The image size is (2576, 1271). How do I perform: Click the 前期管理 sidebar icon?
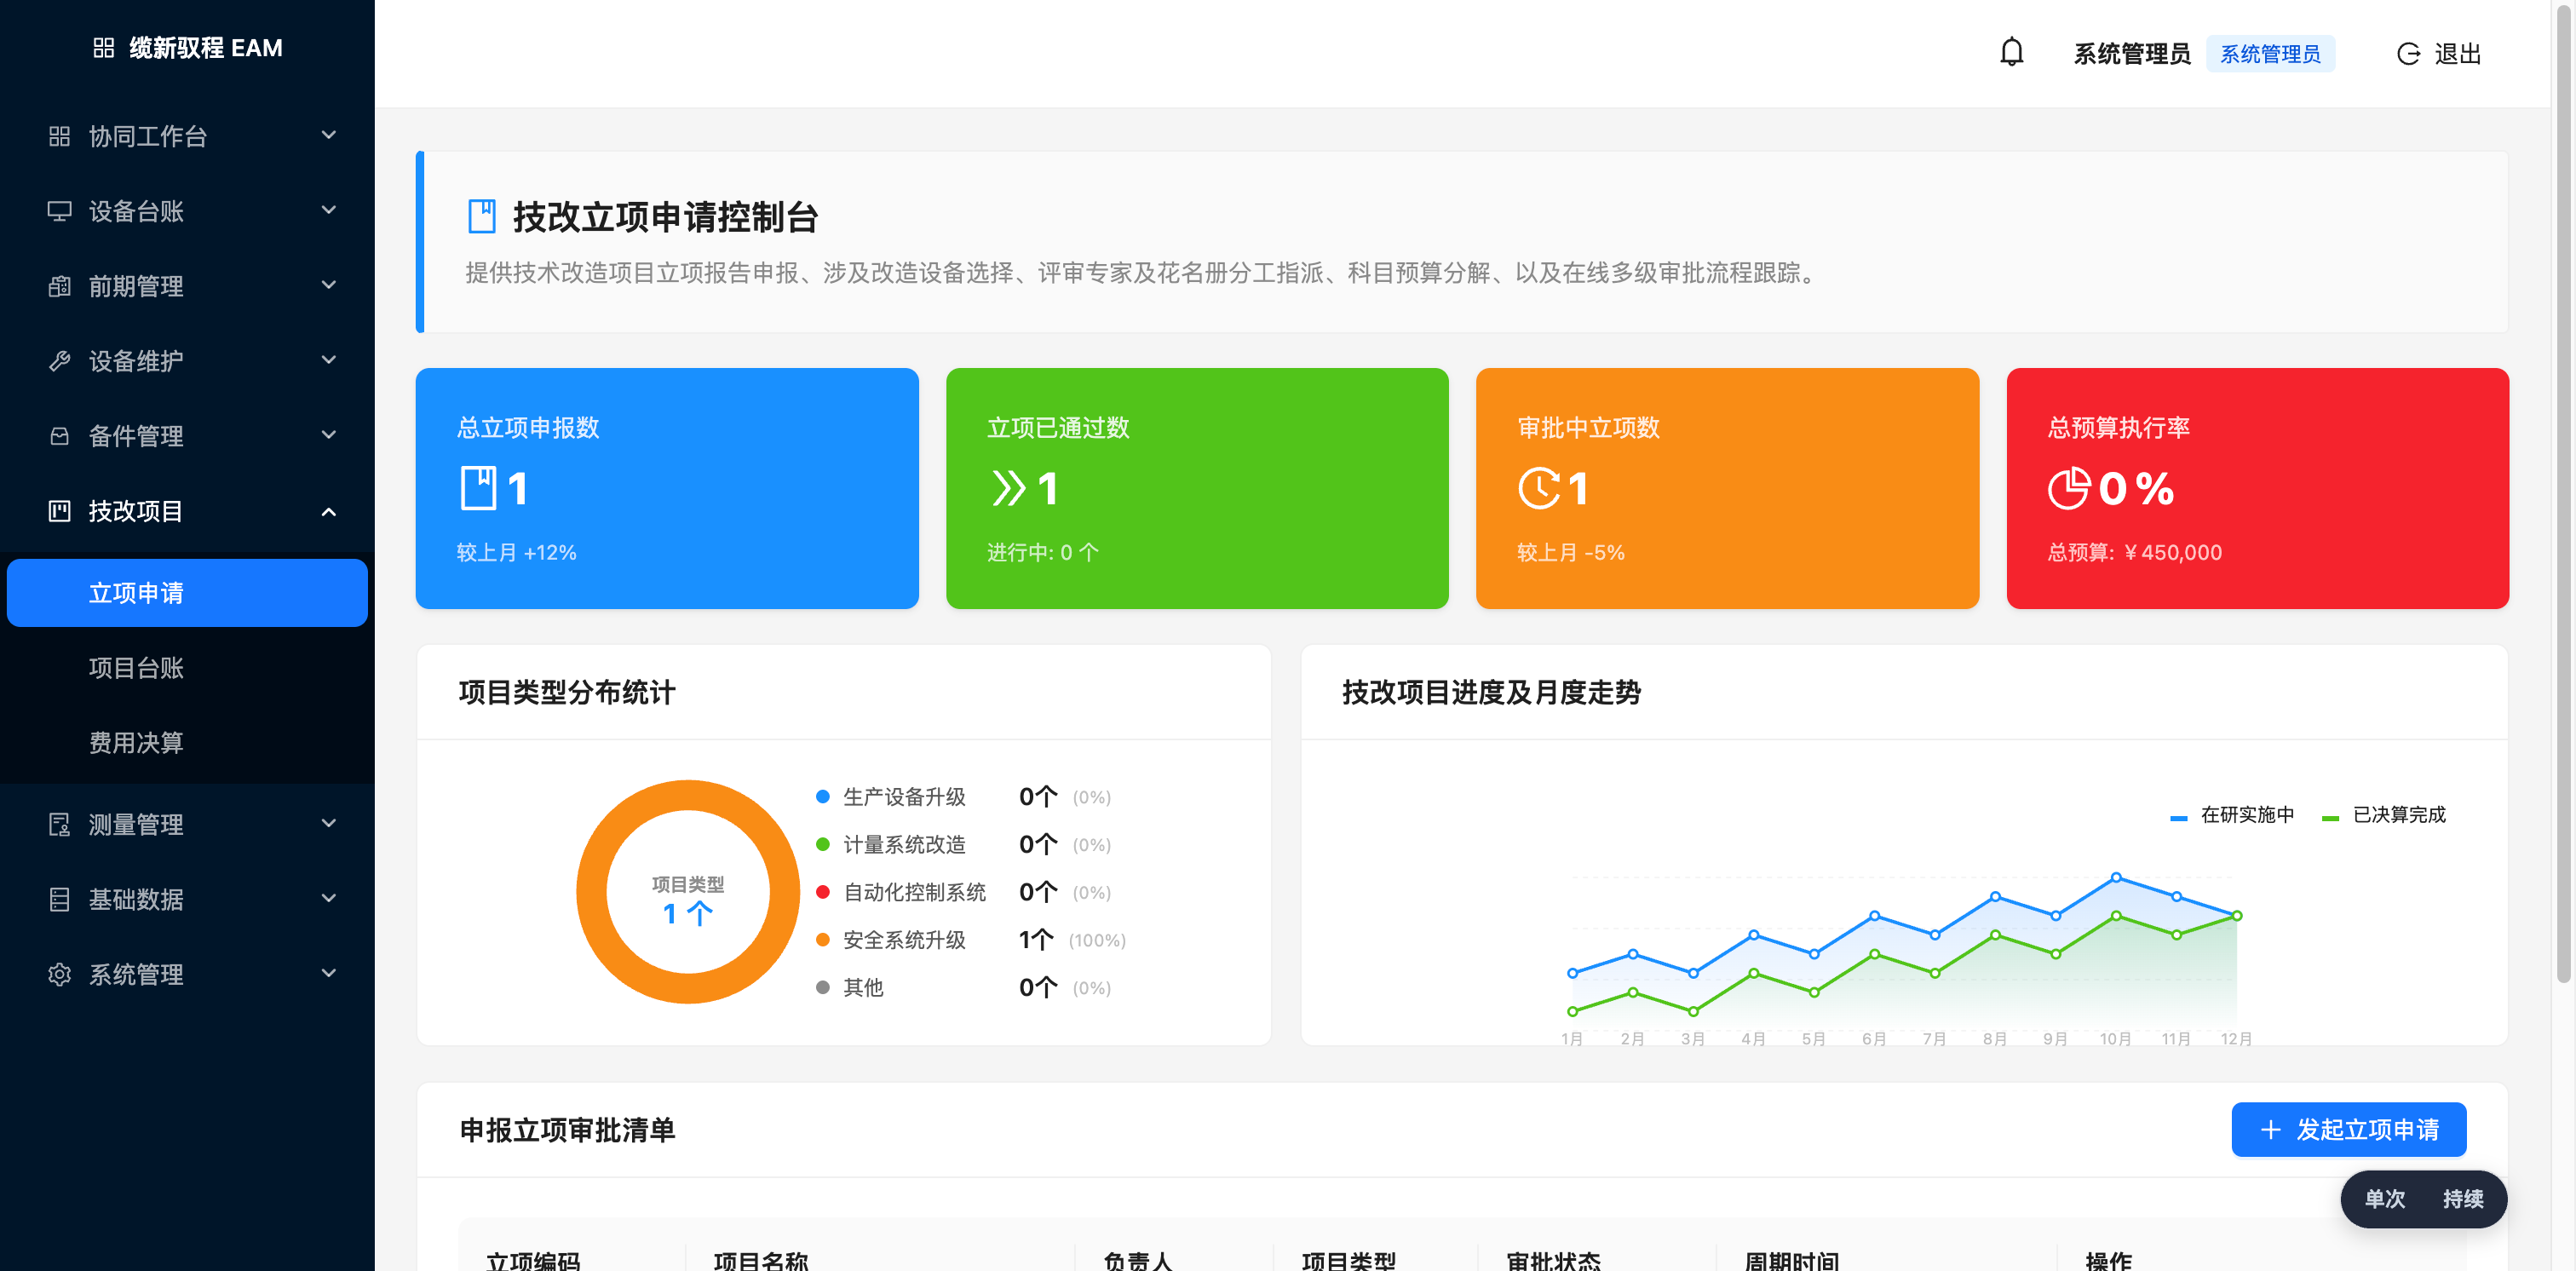(x=60, y=286)
